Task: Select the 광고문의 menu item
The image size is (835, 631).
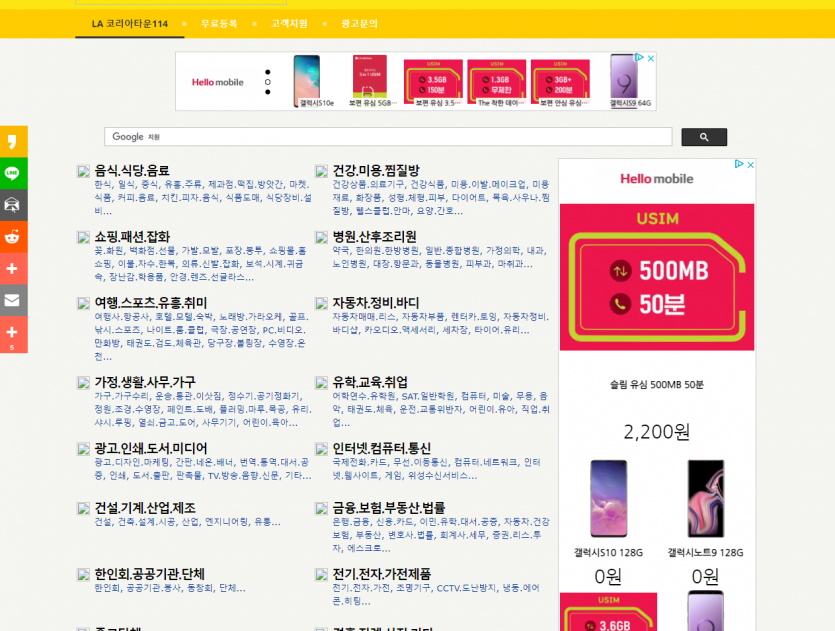Action: tap(359, 23)
